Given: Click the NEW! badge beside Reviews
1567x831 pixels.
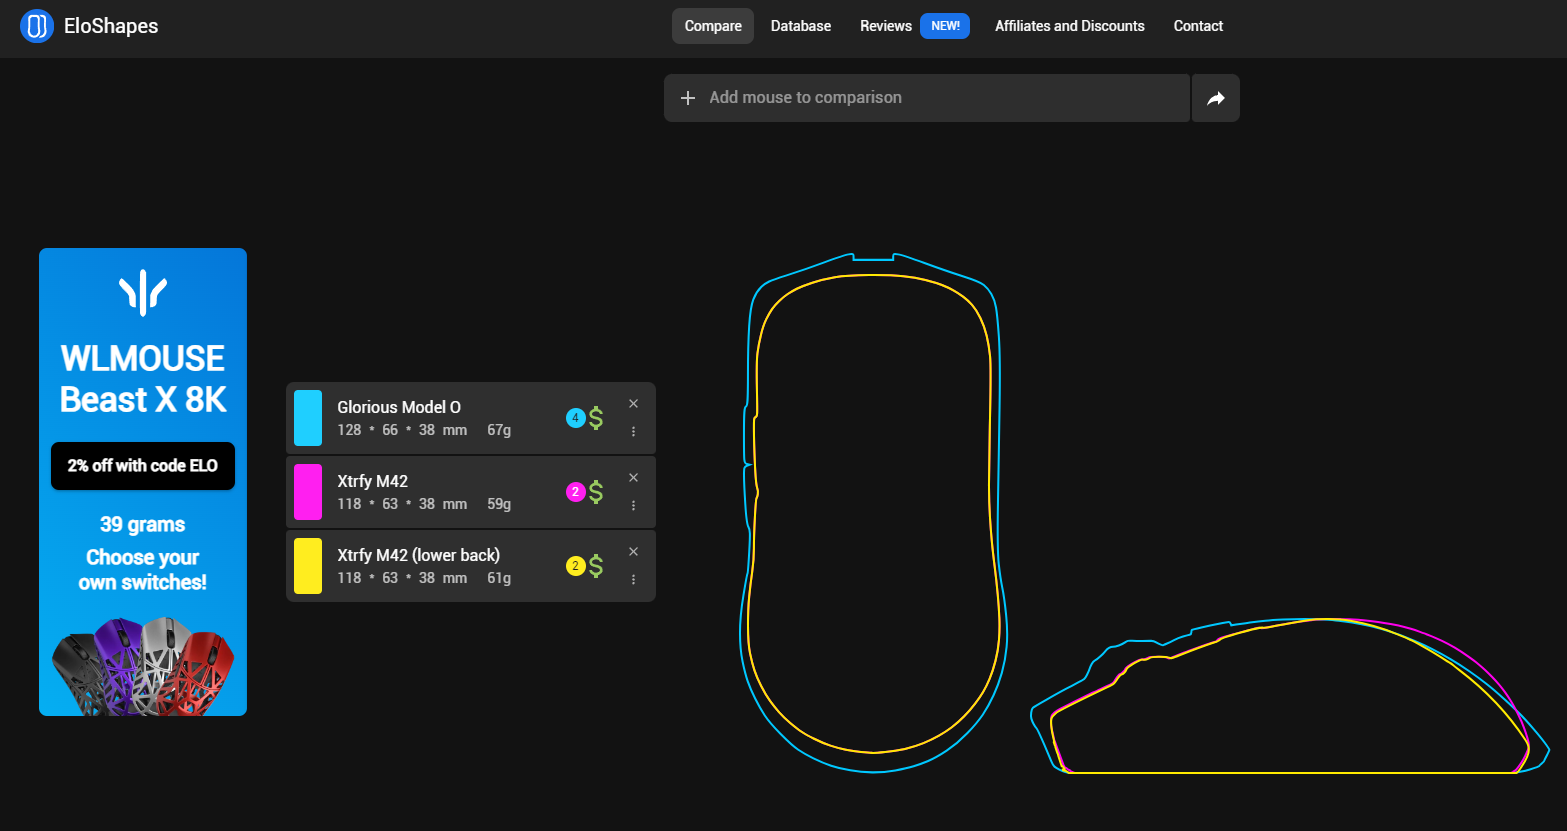Looking at the screenshot, I should (945, 26).
